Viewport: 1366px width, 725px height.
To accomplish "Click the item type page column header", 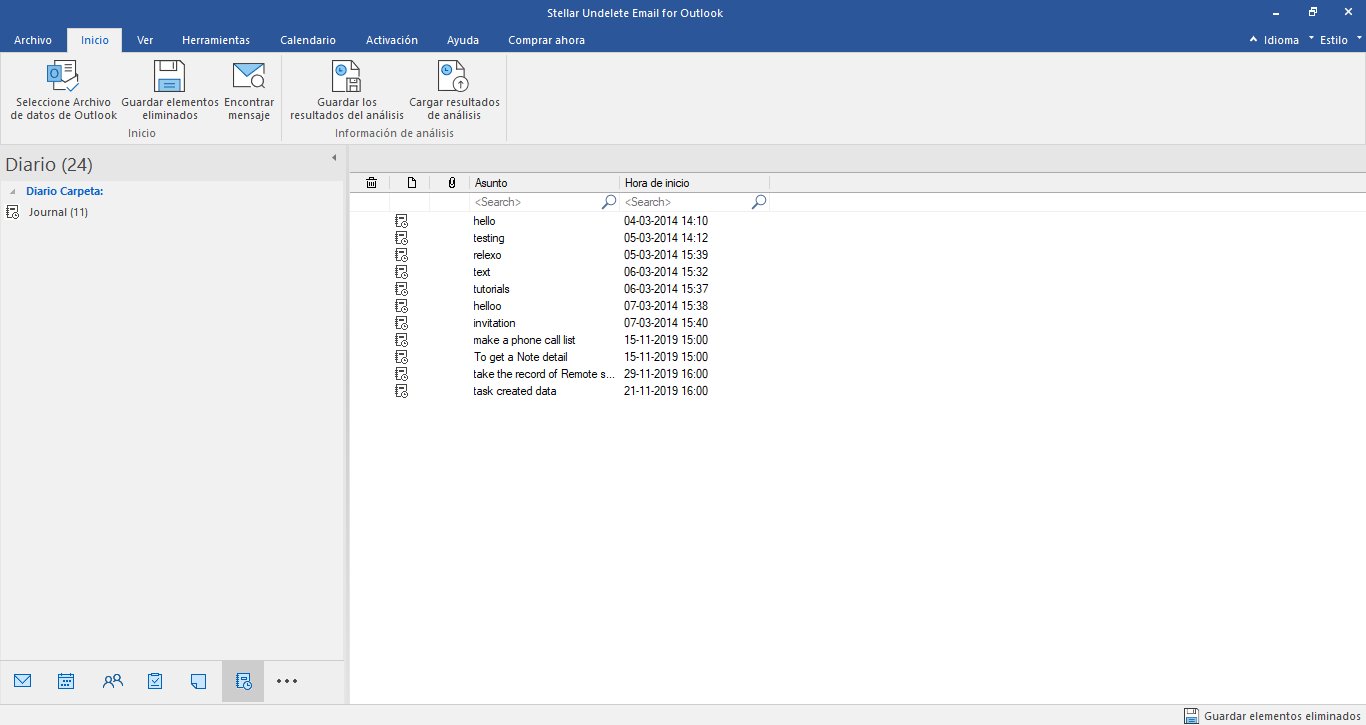I will [x=411, y=183].
